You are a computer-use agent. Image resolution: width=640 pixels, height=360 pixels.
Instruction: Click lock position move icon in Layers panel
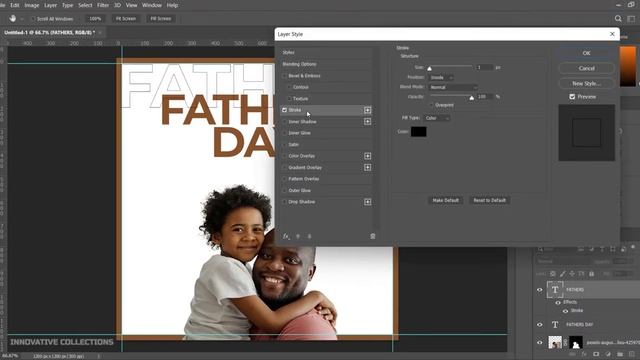click(x=572, y=274)
